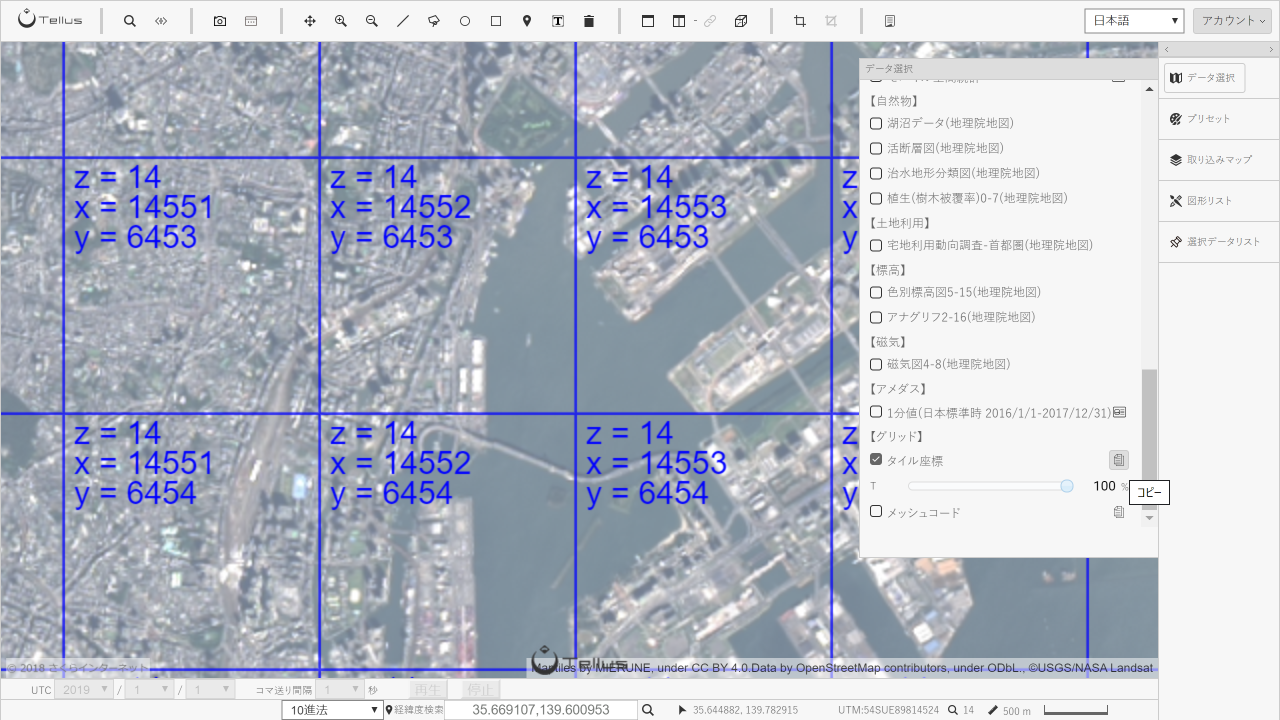Select the rectangle drawing tool
This screenshot has width=1280, height=720.
496,21
